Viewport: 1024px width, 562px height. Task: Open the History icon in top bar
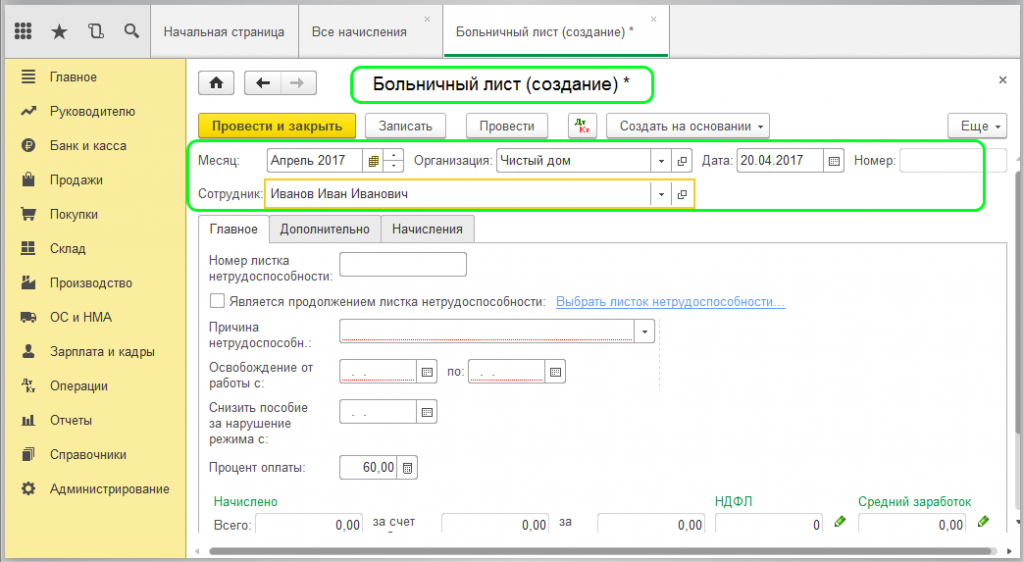click(95, 31)
